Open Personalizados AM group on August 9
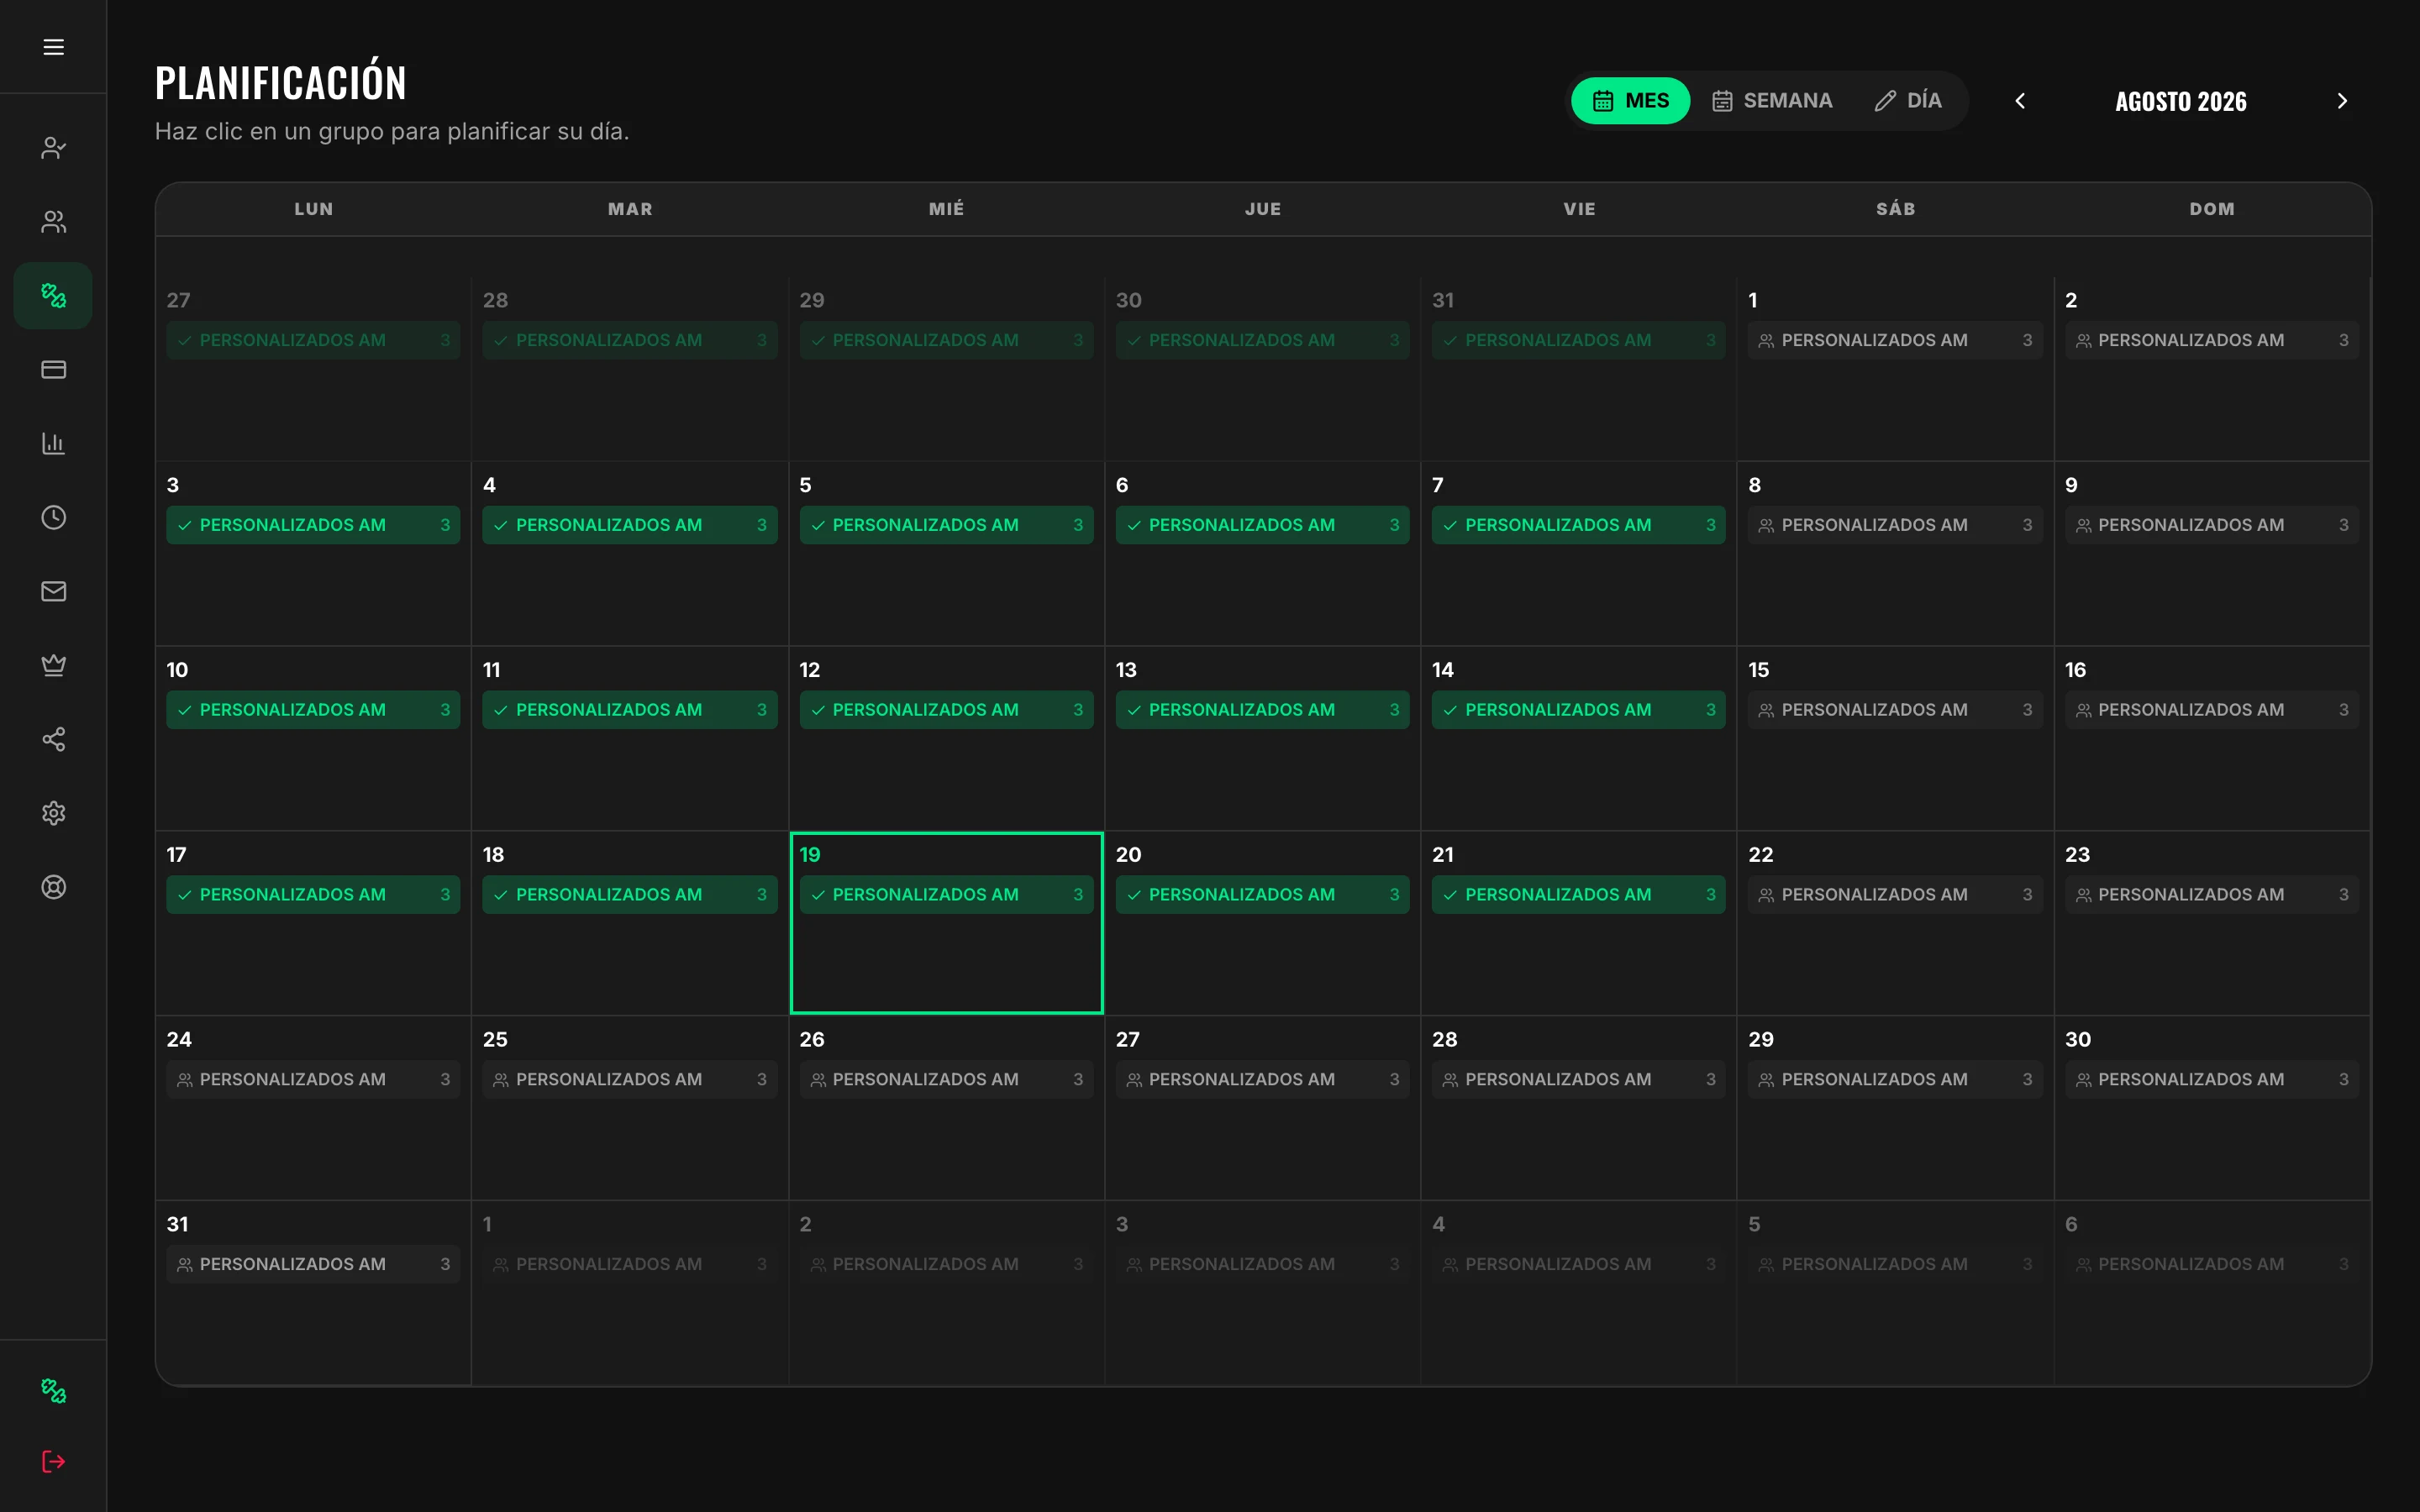The image size is (2420, 1512). tap(2211, 525)
